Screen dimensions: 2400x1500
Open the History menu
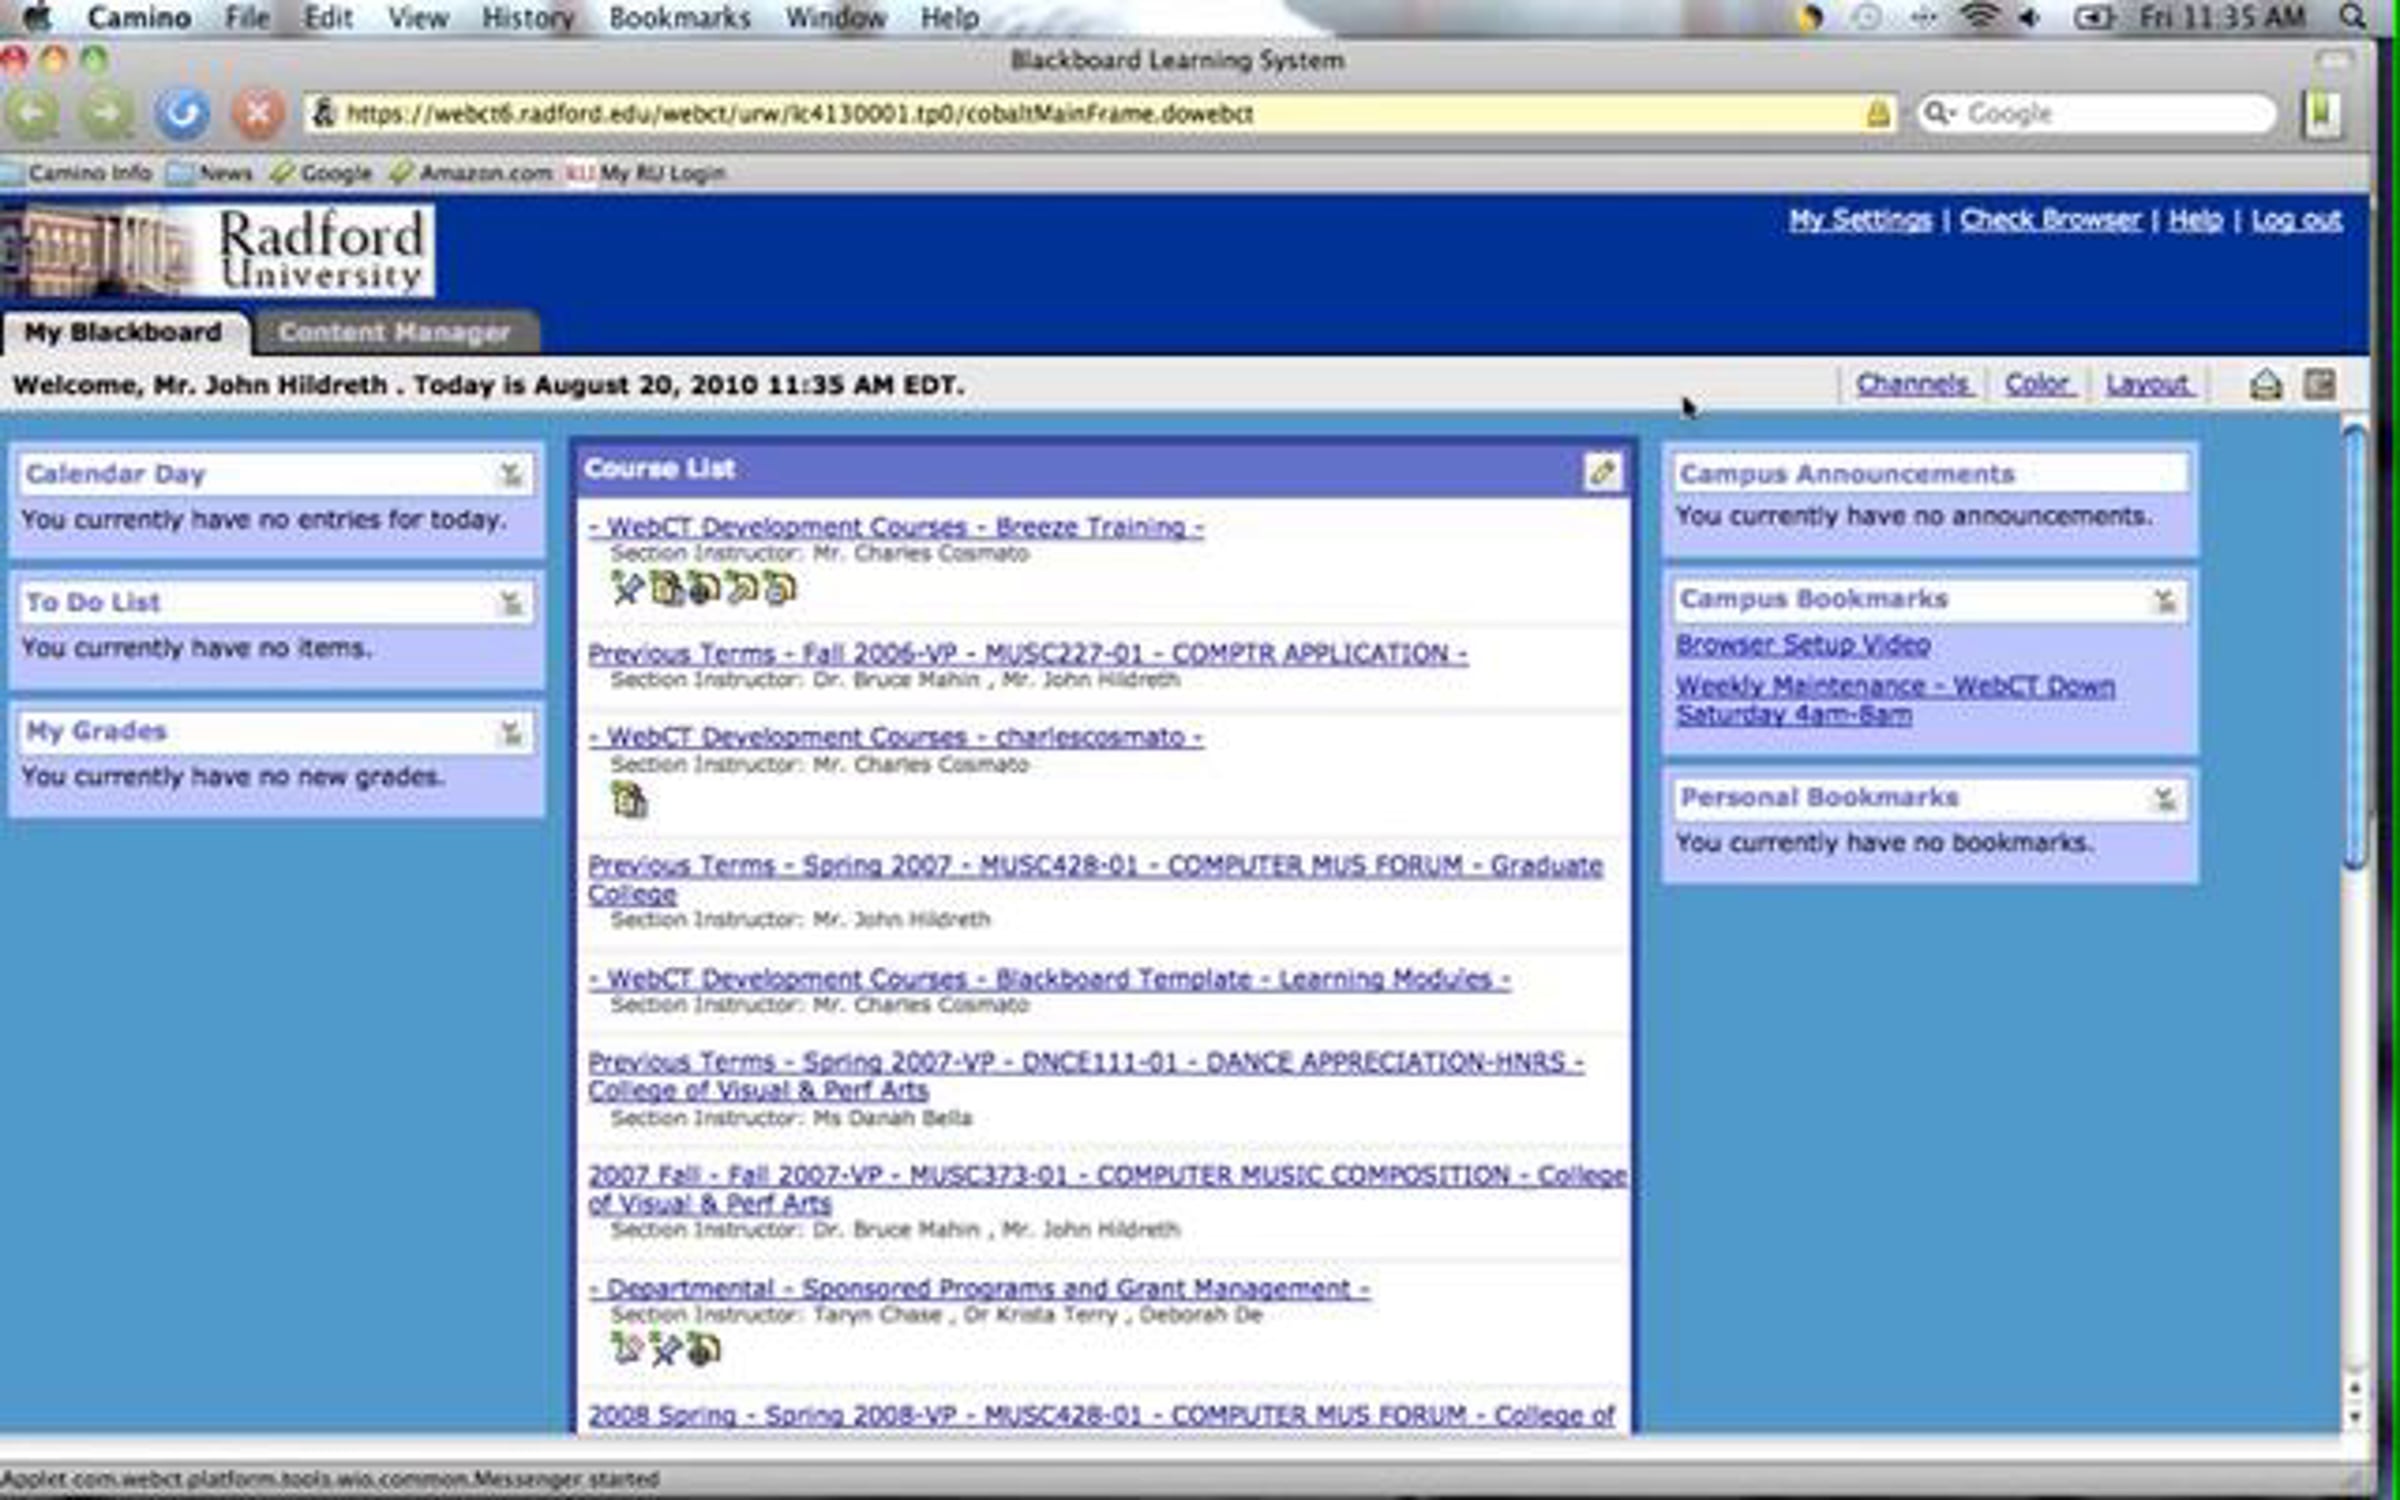click(x=528, y=17)
